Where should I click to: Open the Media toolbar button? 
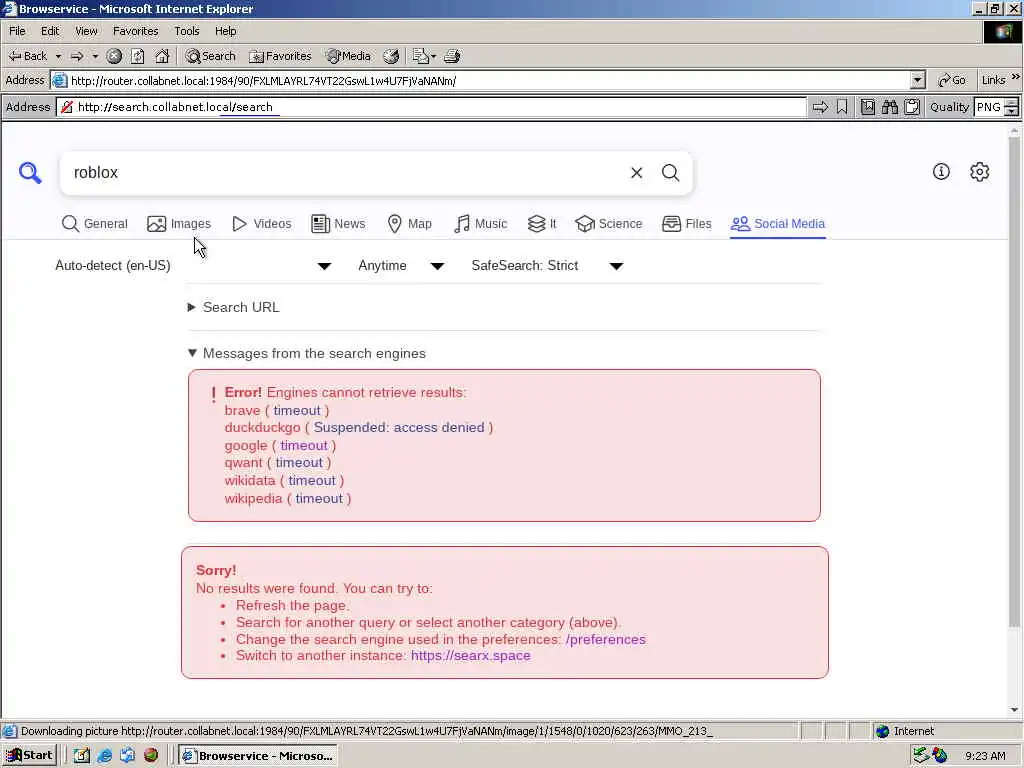coord(349,56)
